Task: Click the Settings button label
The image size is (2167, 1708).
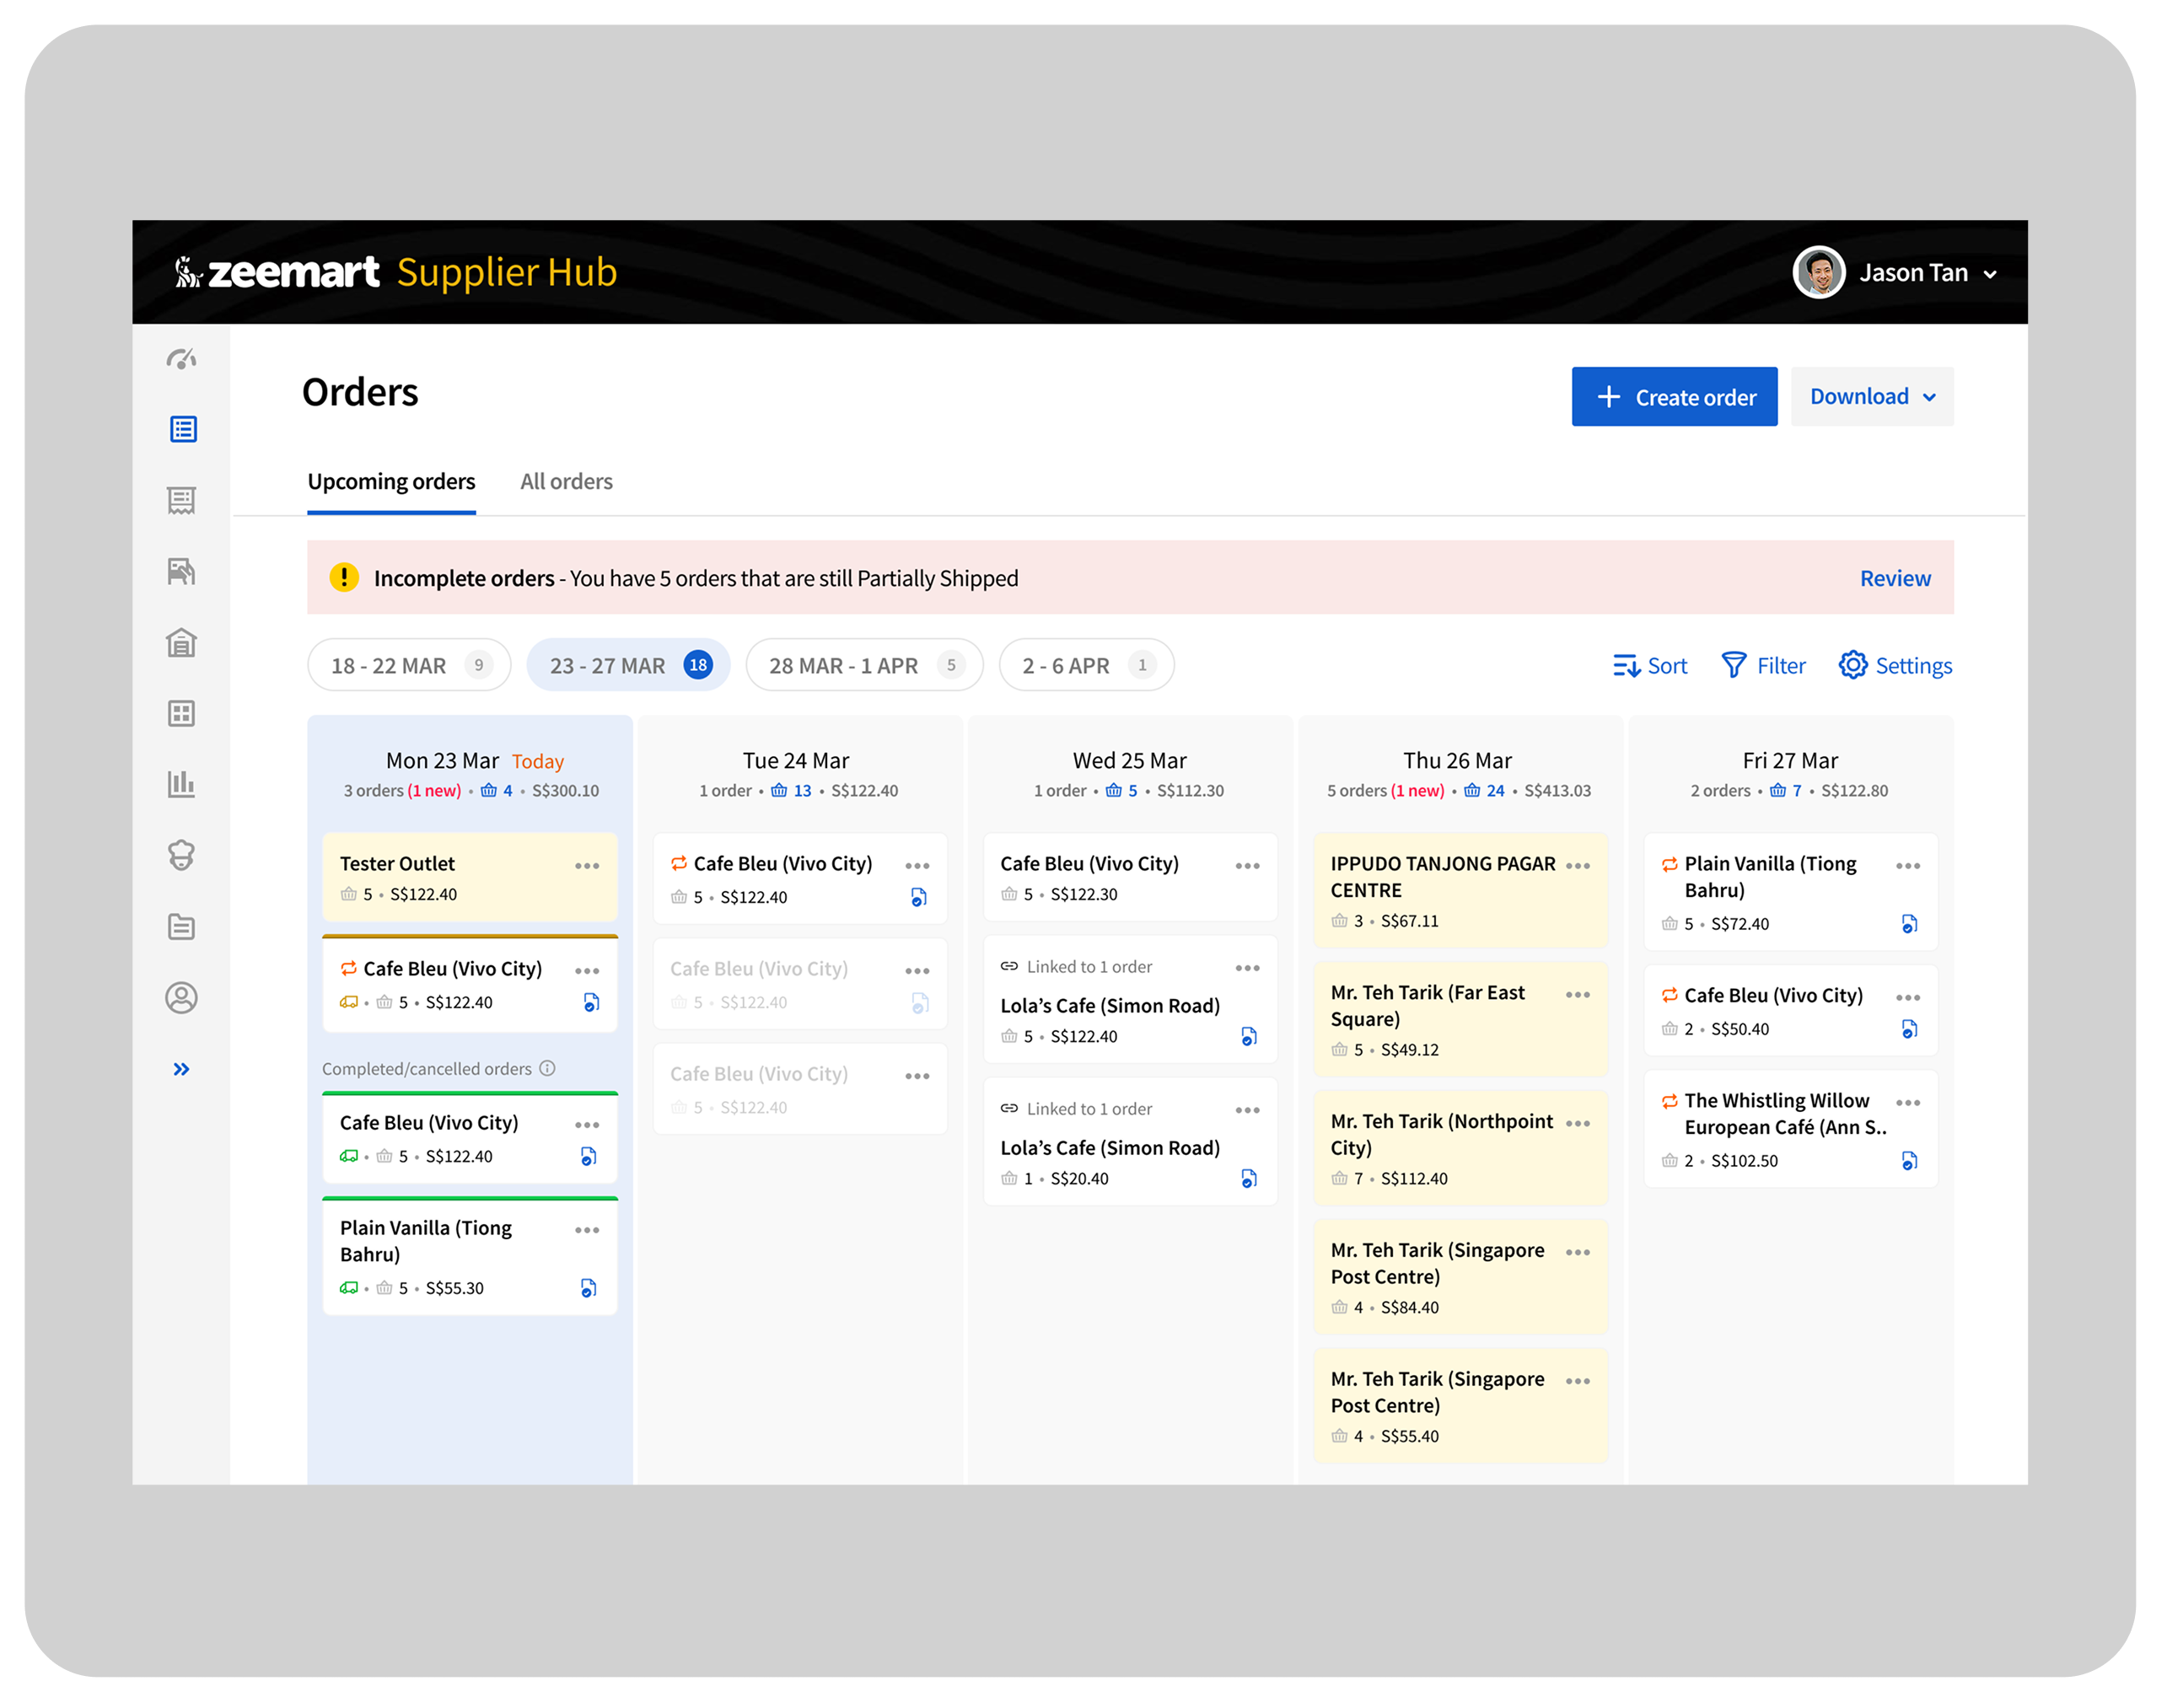Action: [x=1913, y=666]
